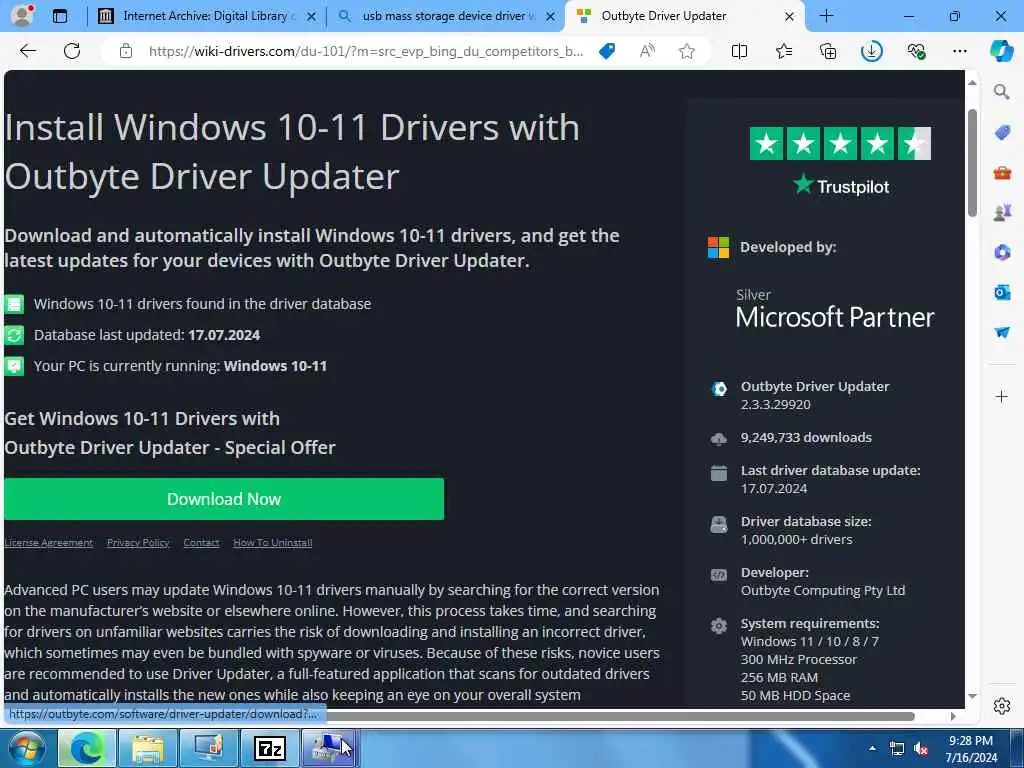Open sidebar paper plane Drop icon
The width and height of the screenshot is (1024, 768).
point(1002,332)
